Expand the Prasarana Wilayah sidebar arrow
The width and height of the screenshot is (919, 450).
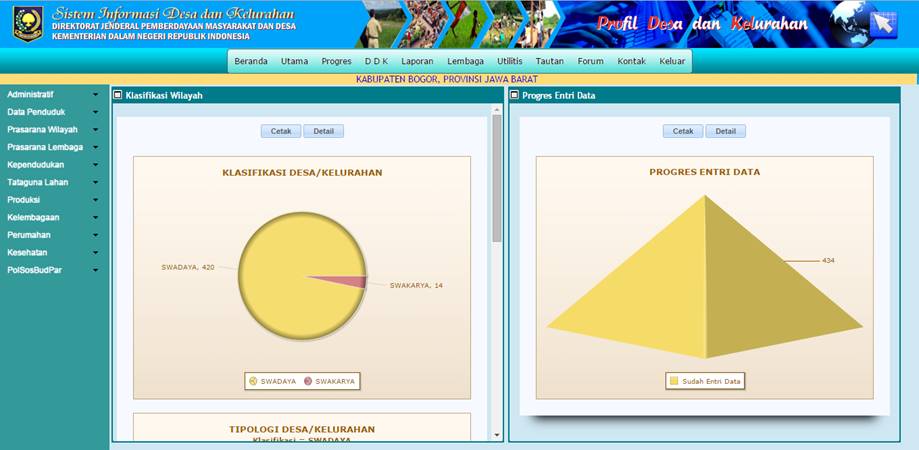coord(96,129)
